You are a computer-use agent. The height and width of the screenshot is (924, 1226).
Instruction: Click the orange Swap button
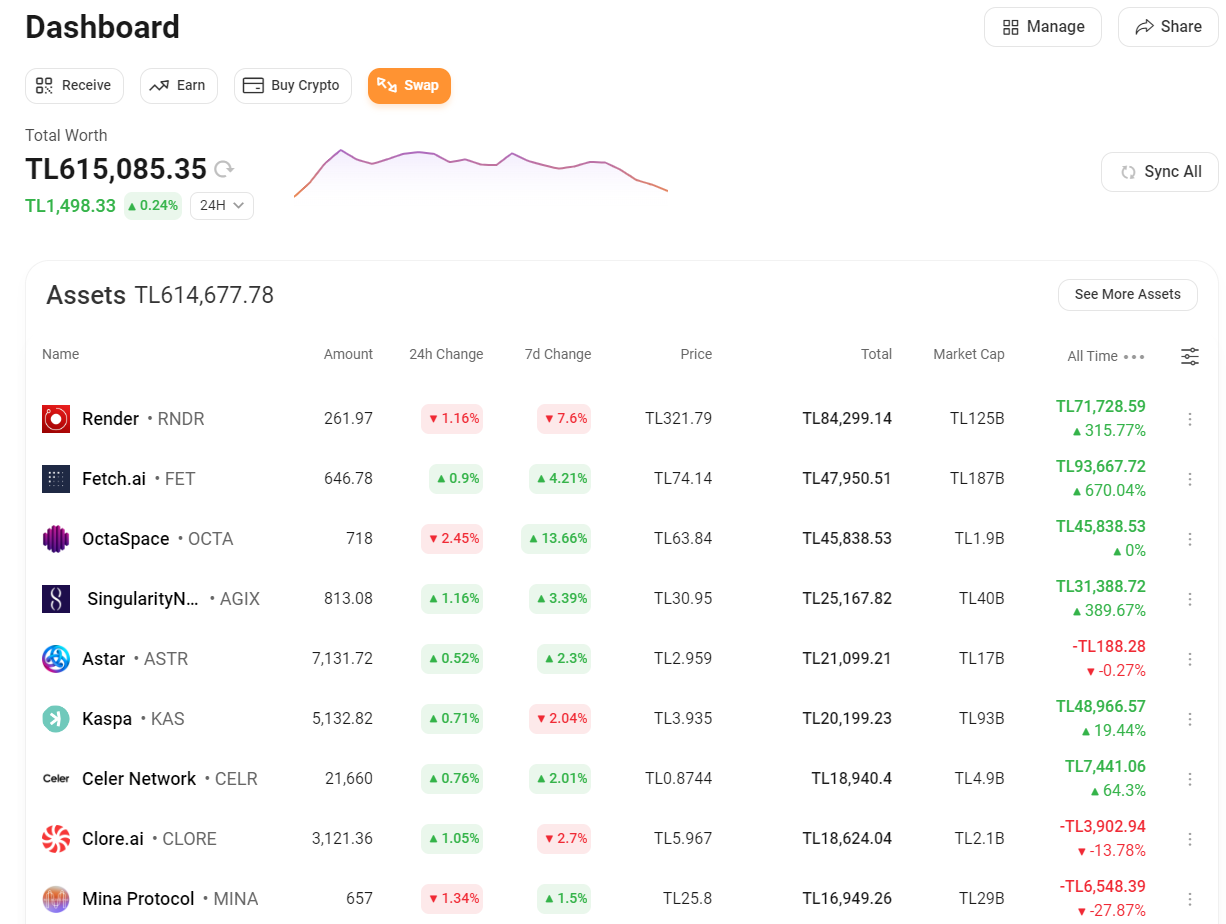tap(409, 86)
